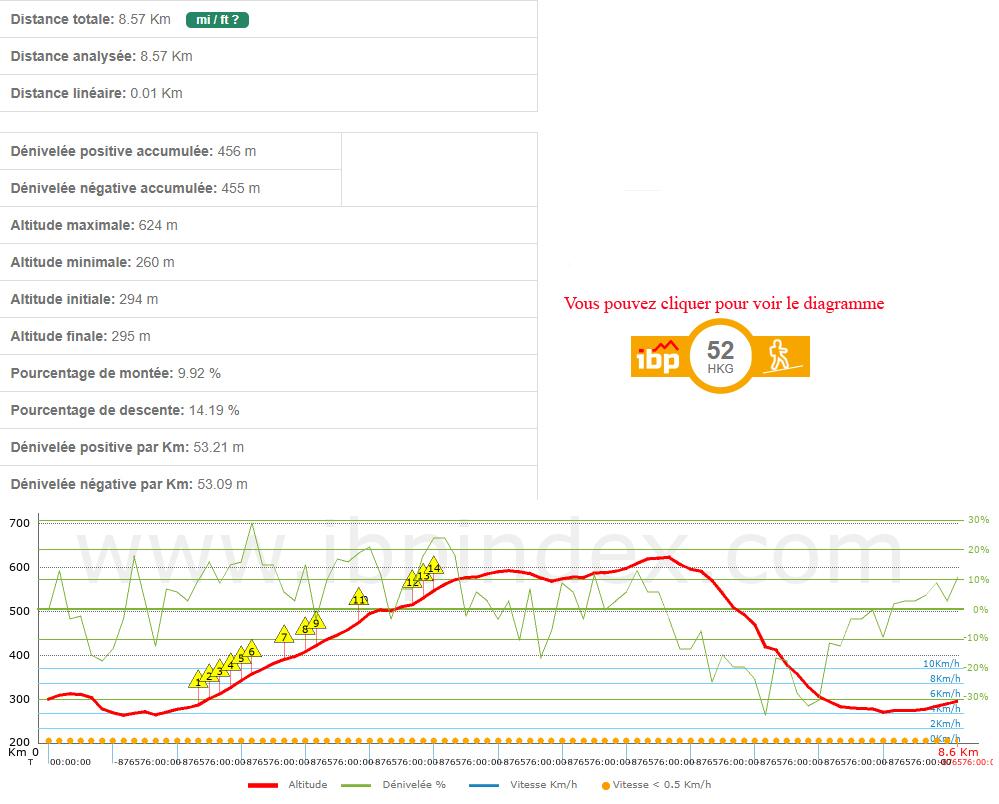The height and width of the screenshot is (804, 999).
Task: Click the mi / ft ? unit button
Action: 217,19
